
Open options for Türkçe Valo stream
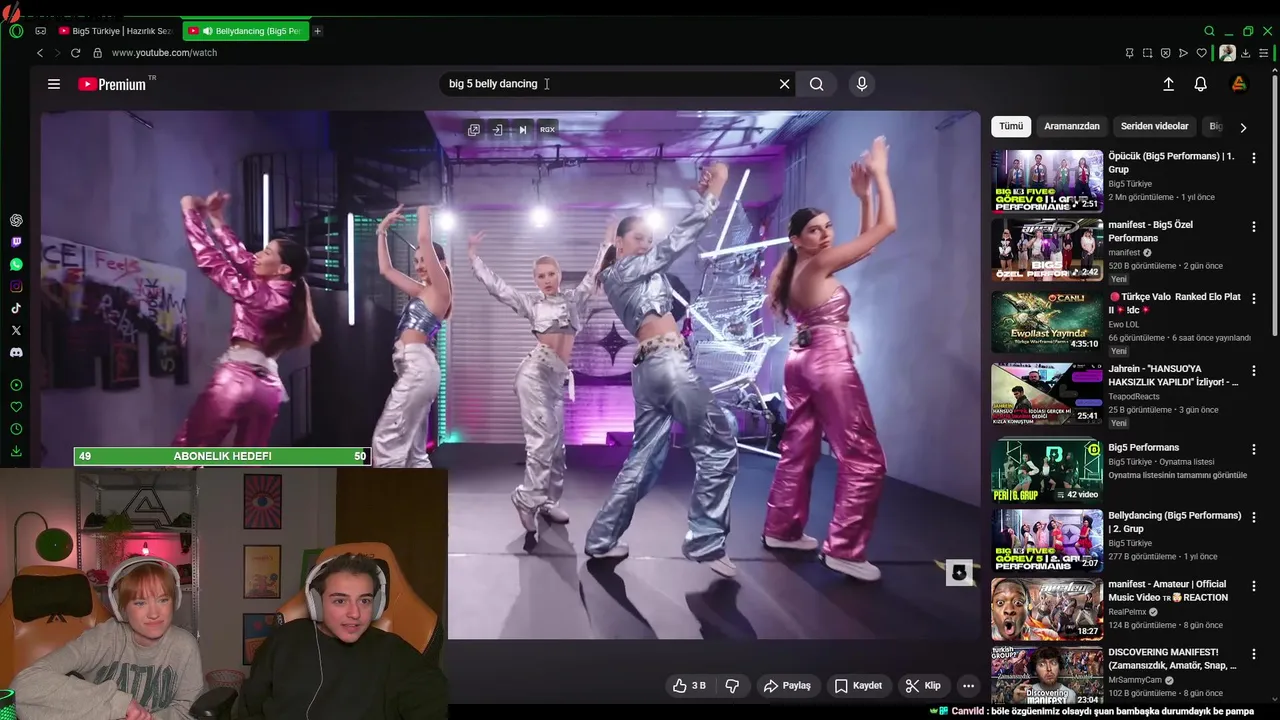point(1254,298)
